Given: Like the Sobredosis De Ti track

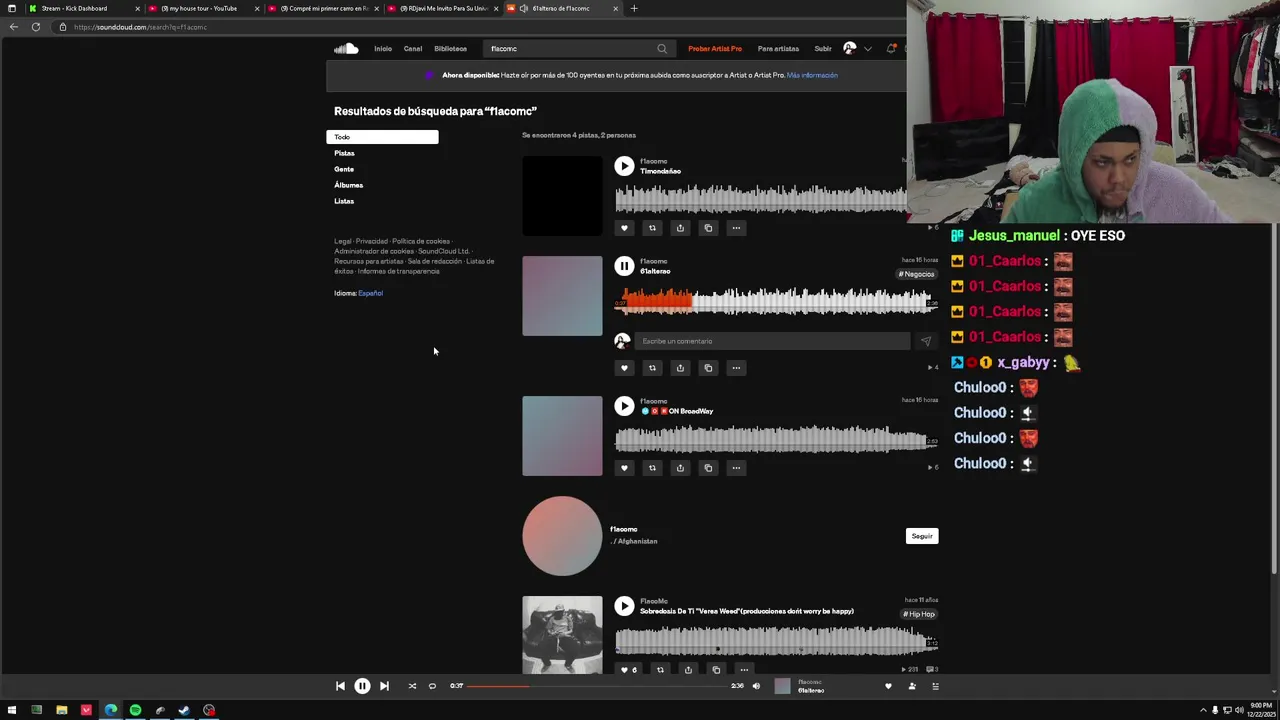Looking at the screenshot, I should [x=628, y=670].
